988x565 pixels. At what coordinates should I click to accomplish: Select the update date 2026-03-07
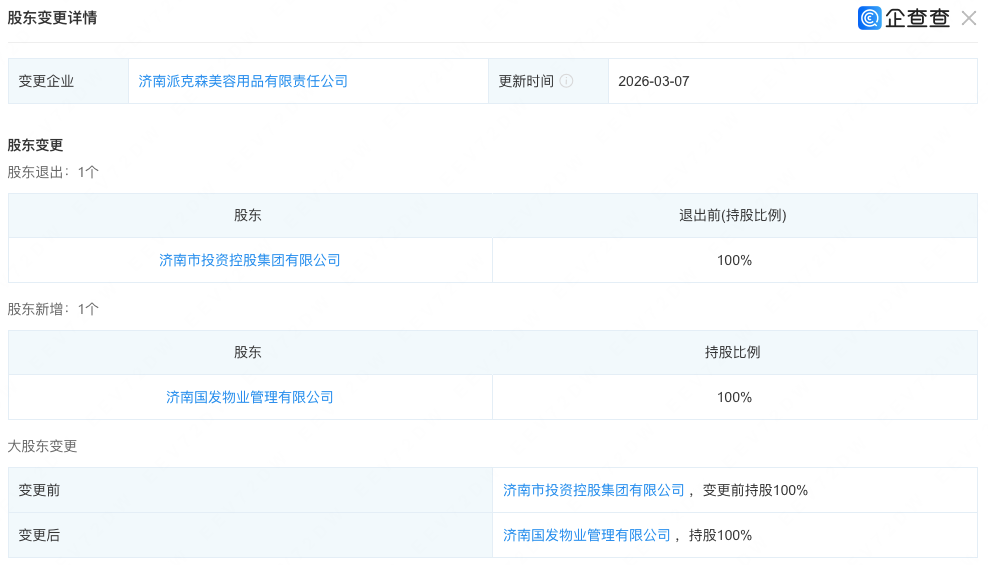(x=654, y=81)
